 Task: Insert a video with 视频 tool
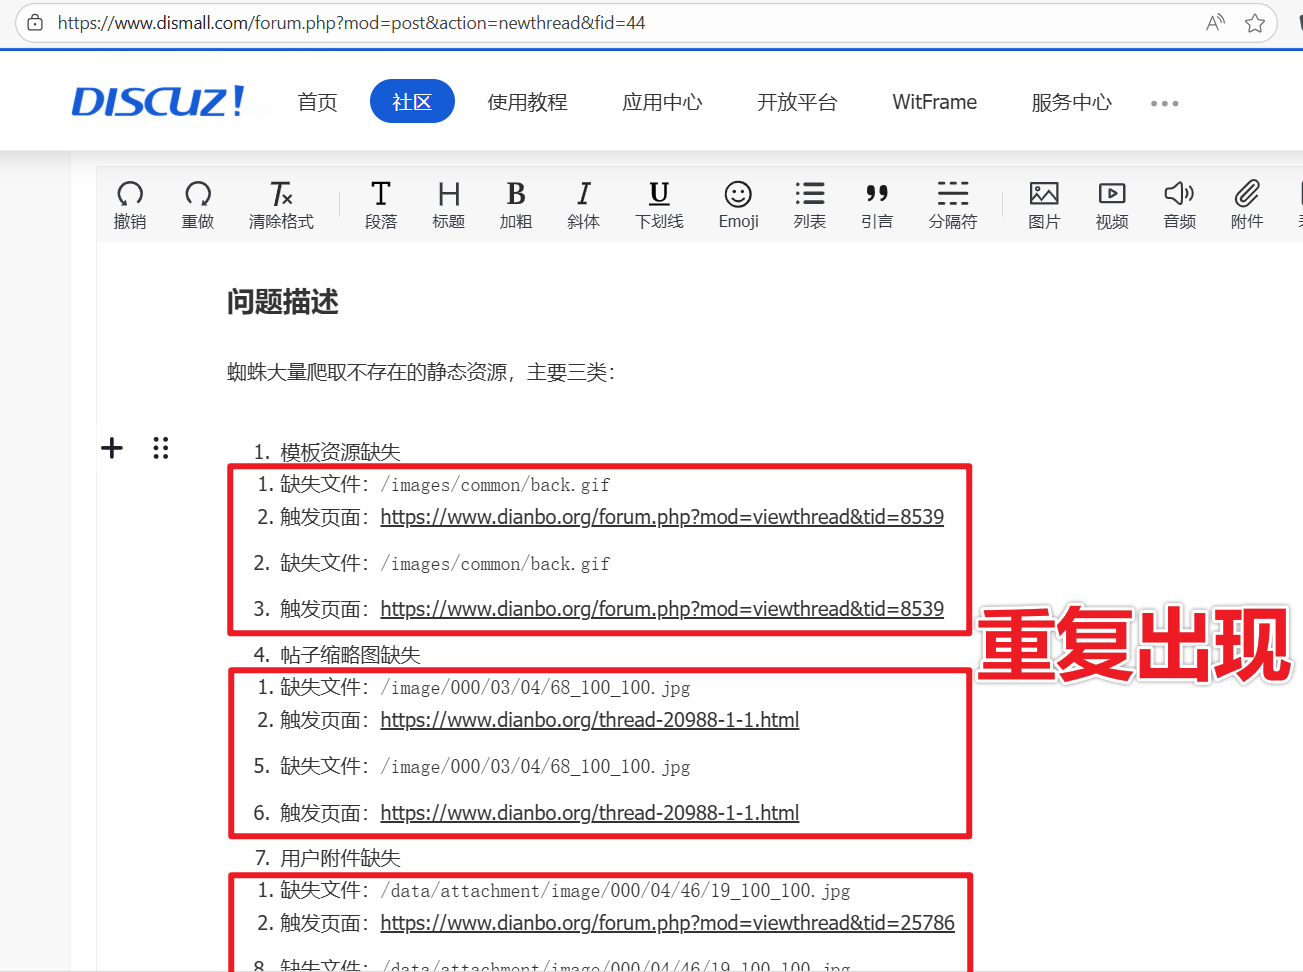coord(1112,204)
